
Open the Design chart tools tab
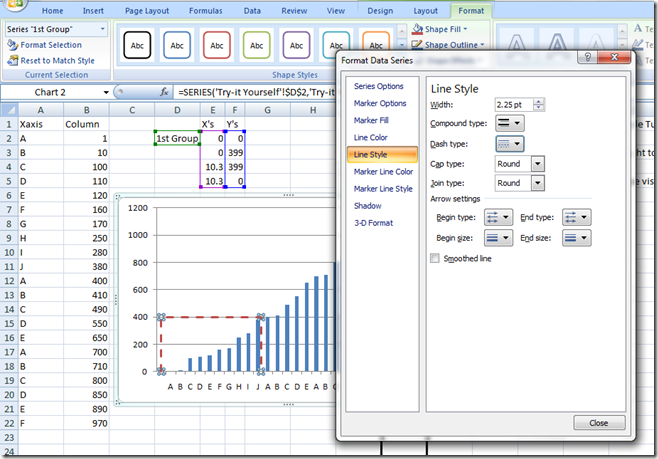tap(380, 11)
